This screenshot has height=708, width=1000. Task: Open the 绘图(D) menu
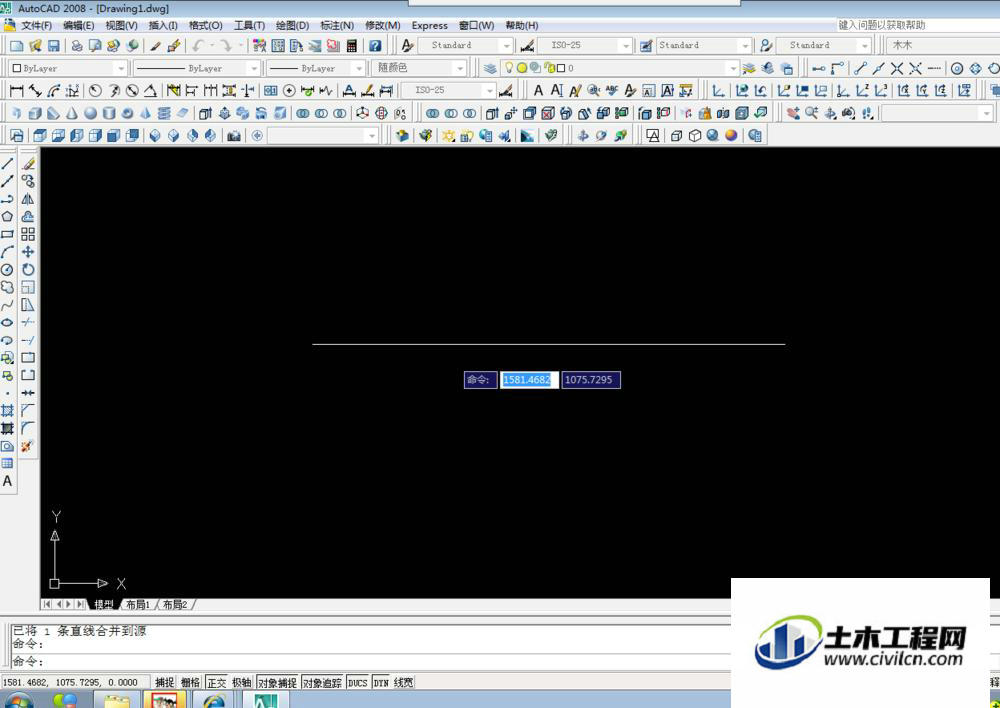[x=292, y=26]
